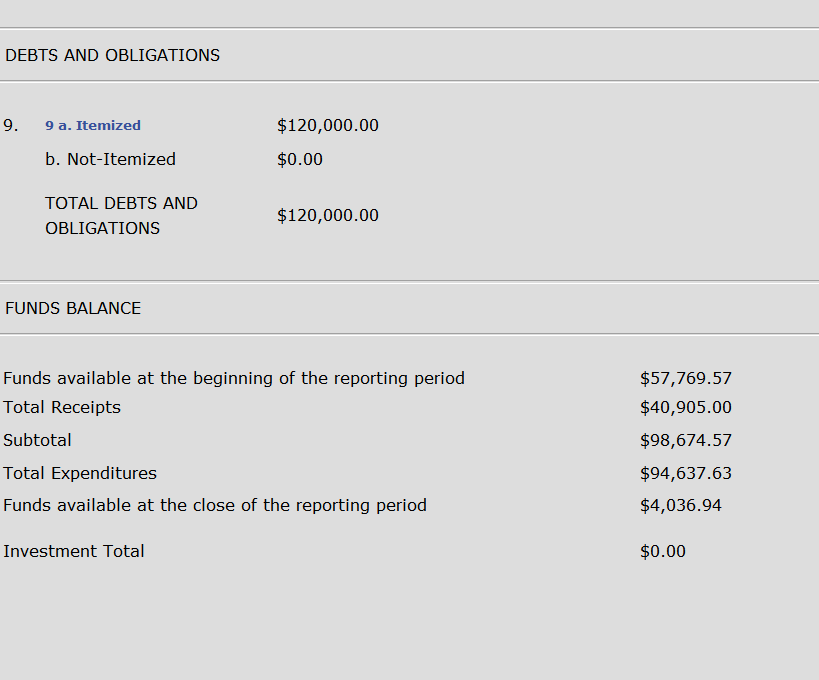Click the TOTAL DEBTS AND OBLIGATIONS label
This screenshot has height=680, width=819.
click(121, 216)
